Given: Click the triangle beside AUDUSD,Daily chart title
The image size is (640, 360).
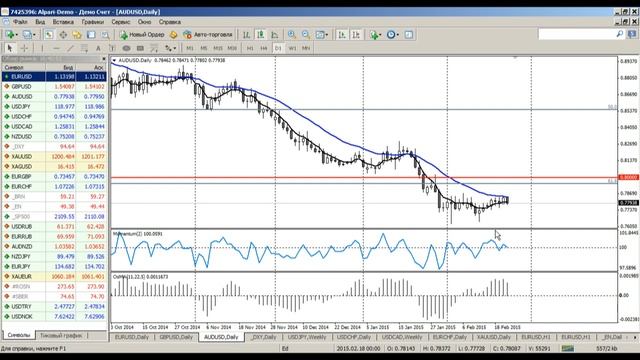Looking at the screenshot, I should 114,60.
